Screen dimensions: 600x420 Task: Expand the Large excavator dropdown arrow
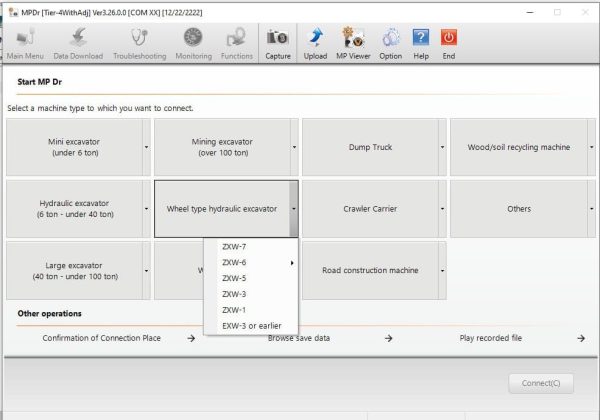(x=147, y=270)
